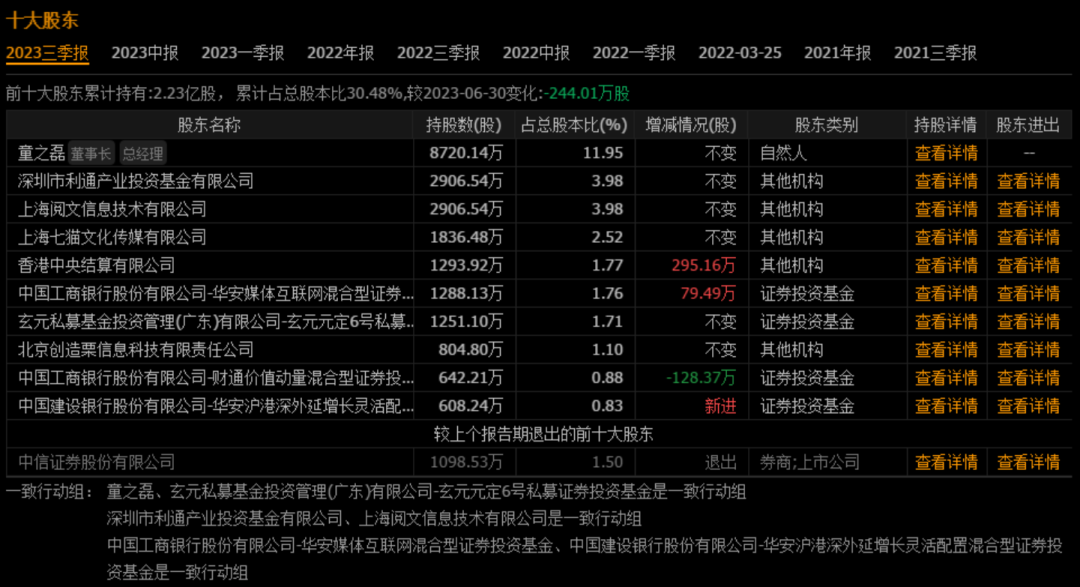Open the 2022三季报 tab
The height and width of the screenshot is (587, 1080).
(x=438, y=53)
